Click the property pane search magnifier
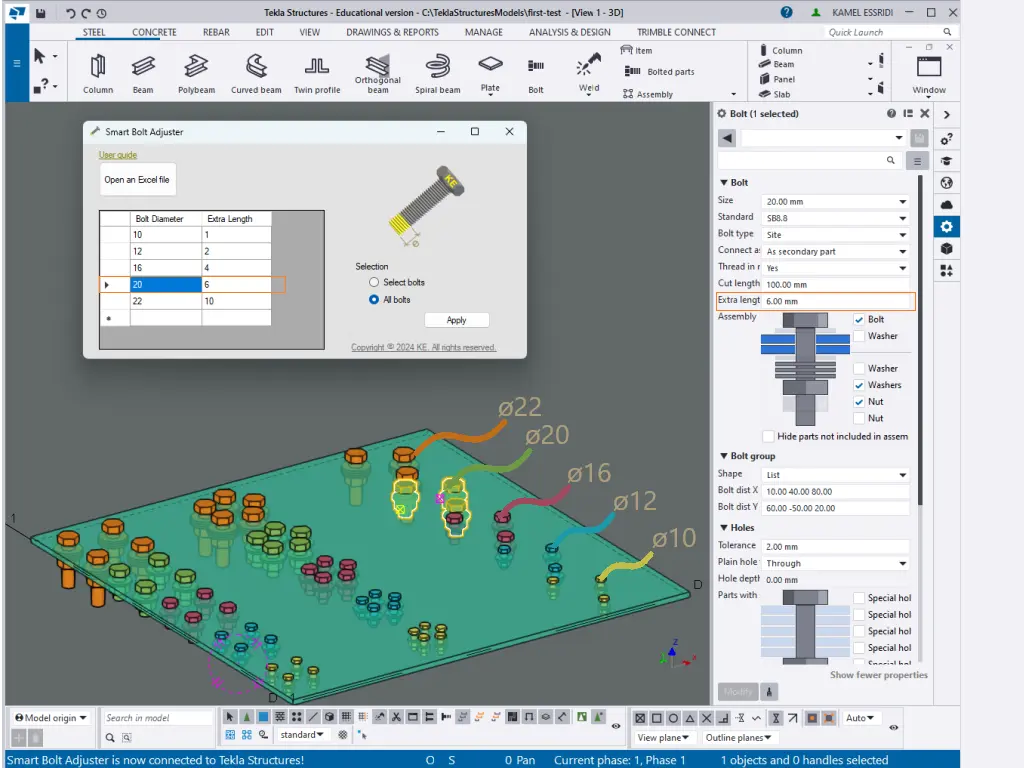 tap(890, 160)
